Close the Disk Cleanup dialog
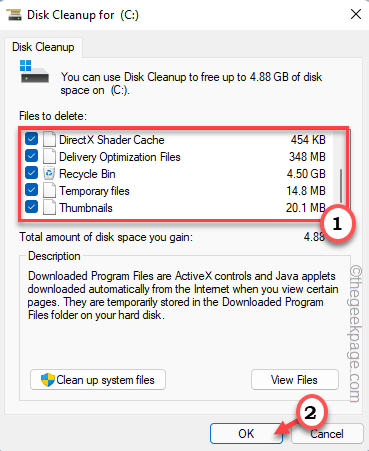Viewport: 369px width, 451px height. coord(356,15)
